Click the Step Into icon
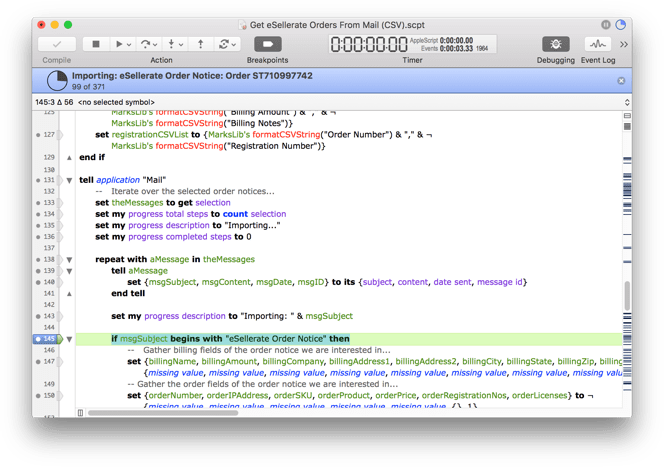Viewport: 664px width, 467px height. point(171,44)
